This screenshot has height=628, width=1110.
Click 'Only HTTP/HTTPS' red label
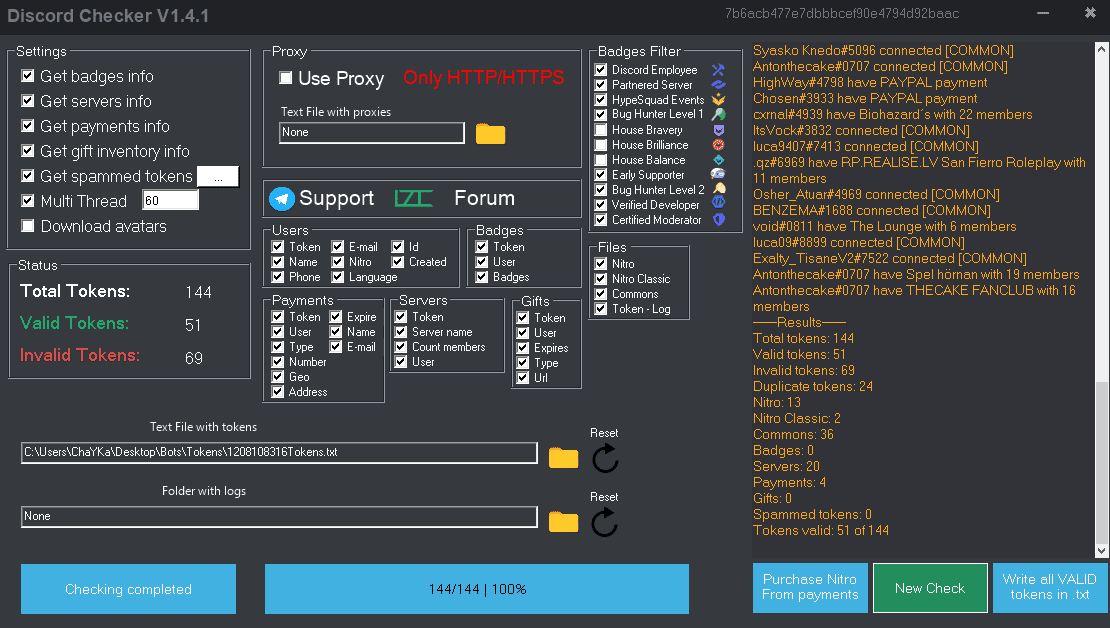point(484,77)
